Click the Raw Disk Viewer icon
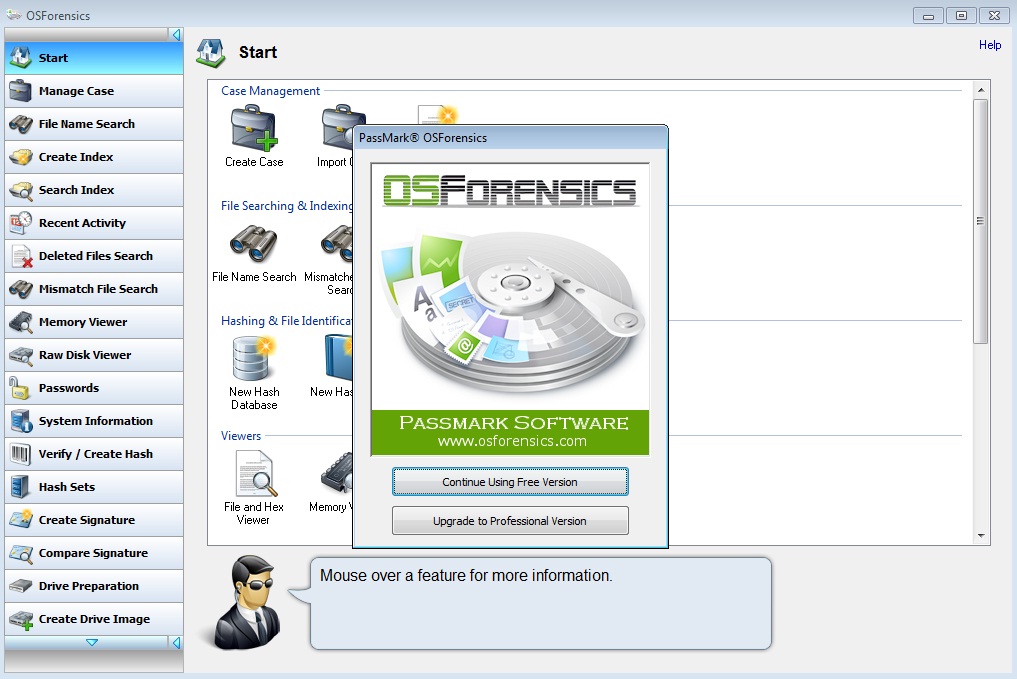Image resolution: width=1017 pixels, height=679 pixels. coord(21,355)
